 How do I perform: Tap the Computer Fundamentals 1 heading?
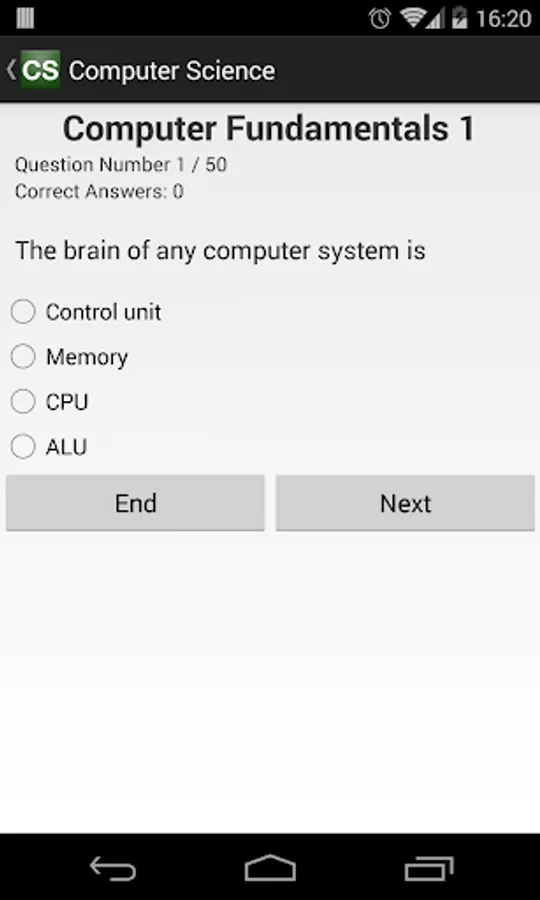(x=269, y=129)
